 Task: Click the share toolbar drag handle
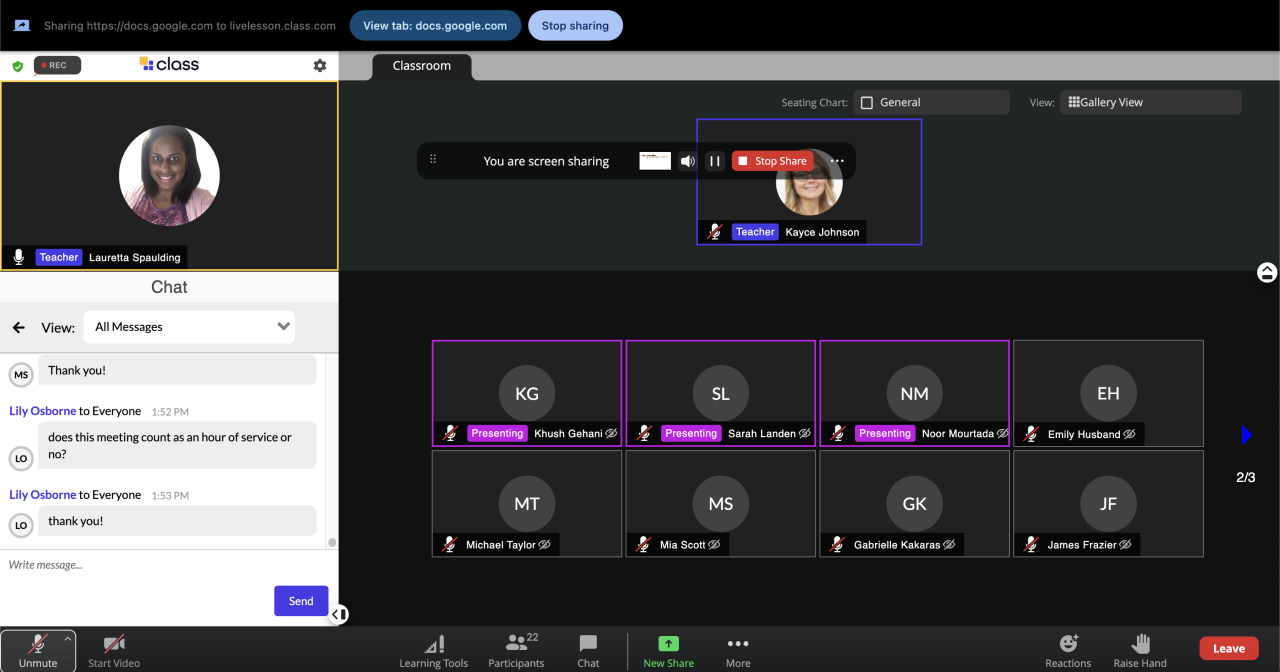pos(433,160)
